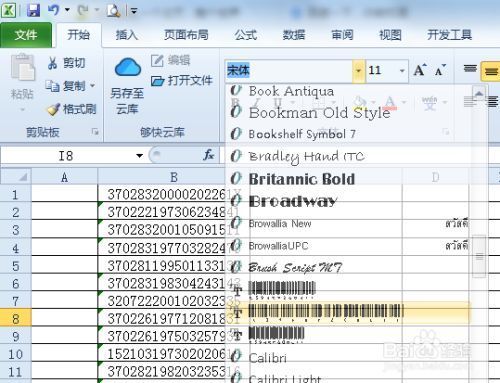The height and width of the screenshot is (383, 500).
Task: Switch to the 数据 tab
Action: [294, 35]
